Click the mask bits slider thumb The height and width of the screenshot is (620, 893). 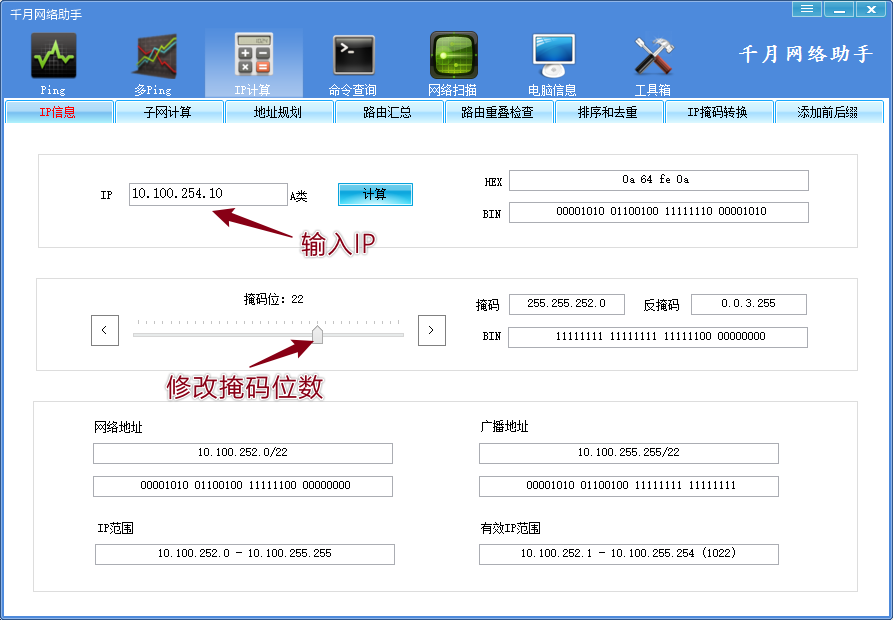coord(317,334)
